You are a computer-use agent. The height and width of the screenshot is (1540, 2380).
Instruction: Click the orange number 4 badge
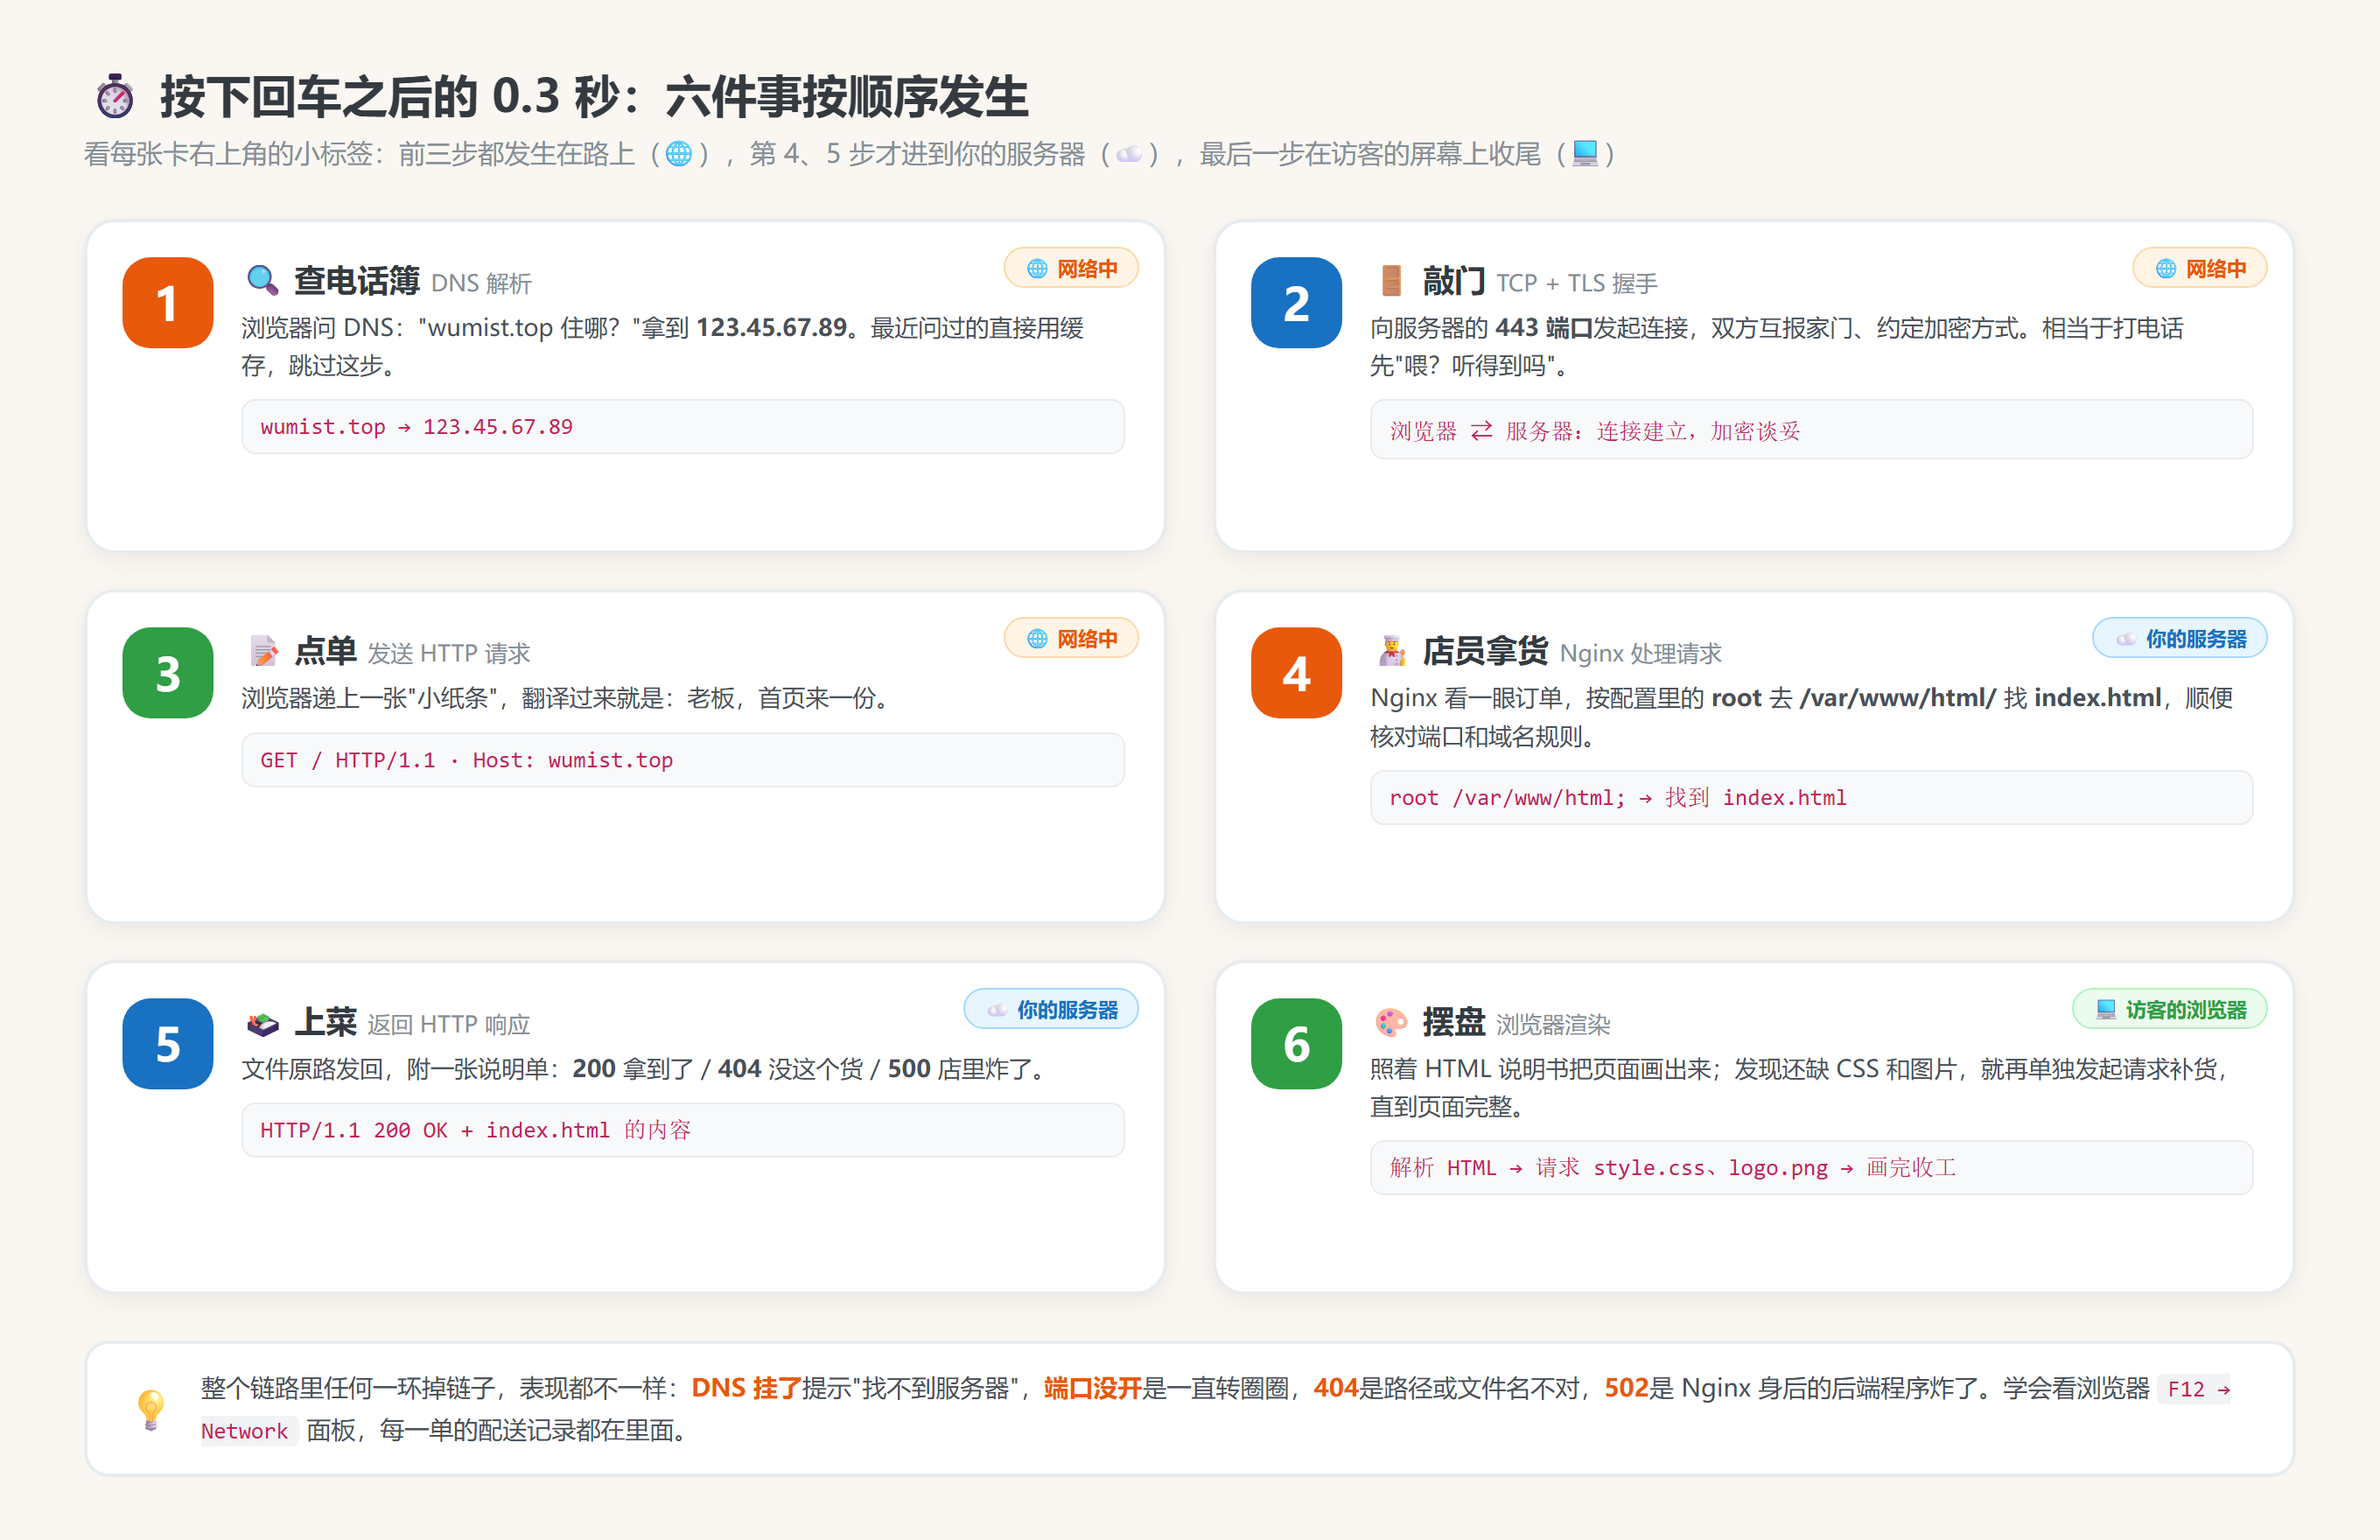coord(1296,673)
